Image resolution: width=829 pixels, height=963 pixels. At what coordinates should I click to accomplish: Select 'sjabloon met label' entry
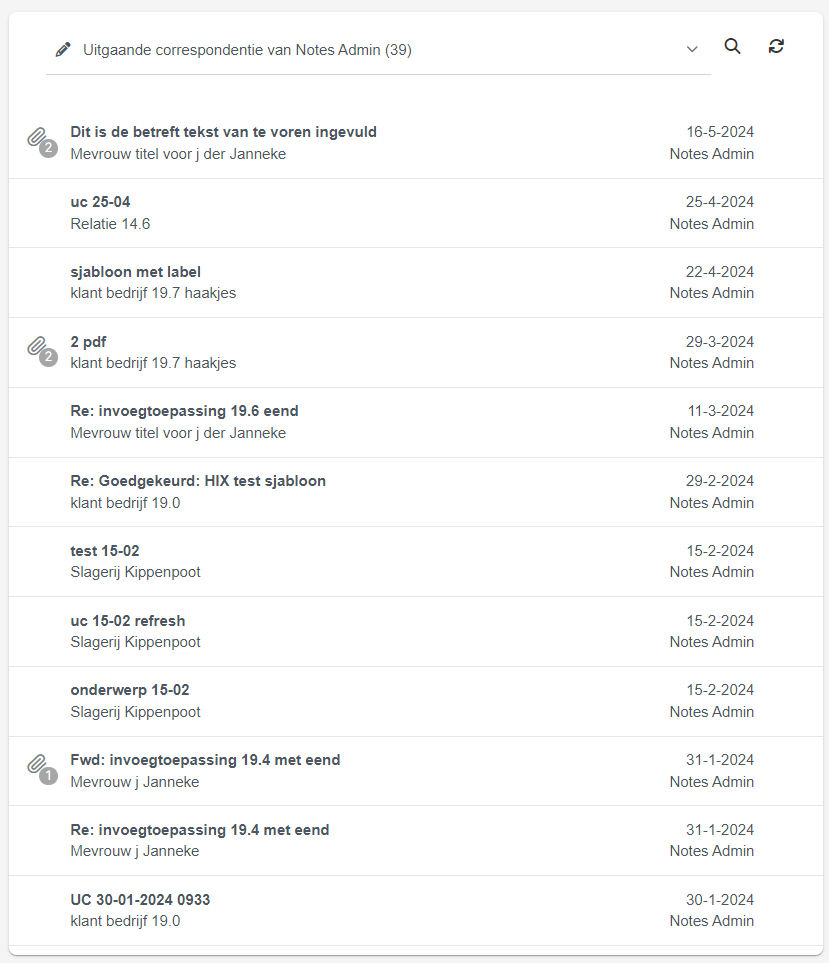click(x=416, y=283)
